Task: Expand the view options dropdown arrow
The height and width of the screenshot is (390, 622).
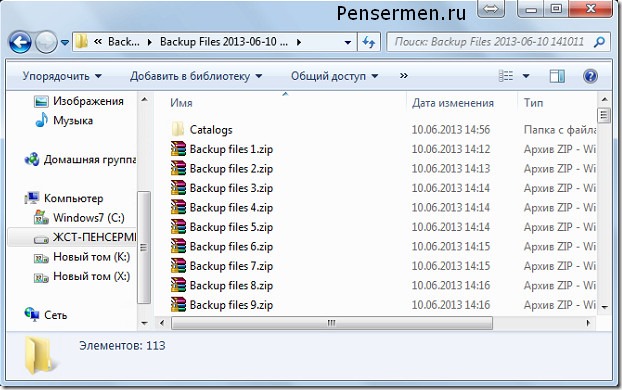Action: coord(526,76)
